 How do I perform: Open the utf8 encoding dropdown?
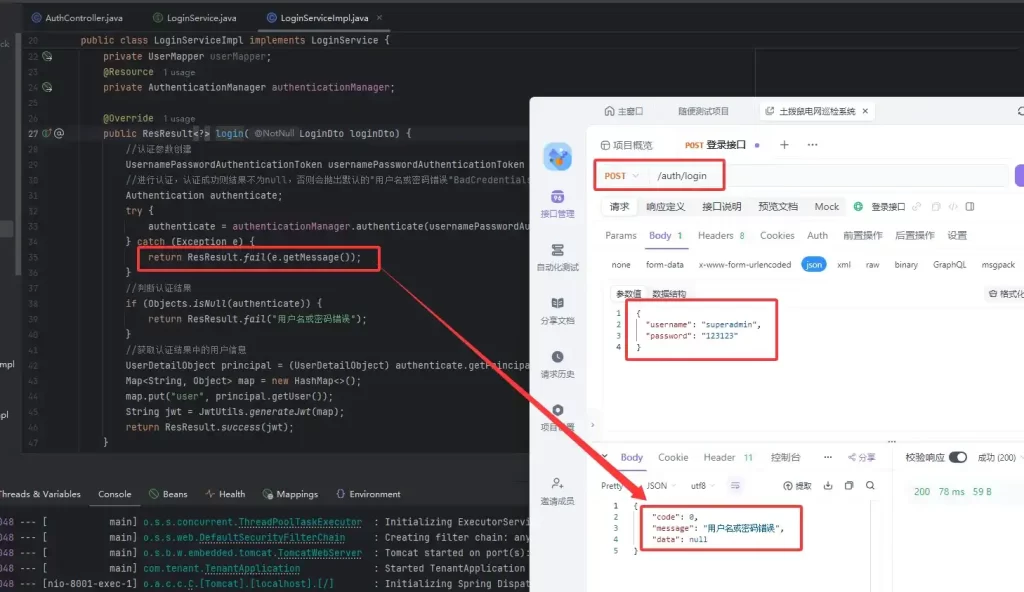pos(706,485)
